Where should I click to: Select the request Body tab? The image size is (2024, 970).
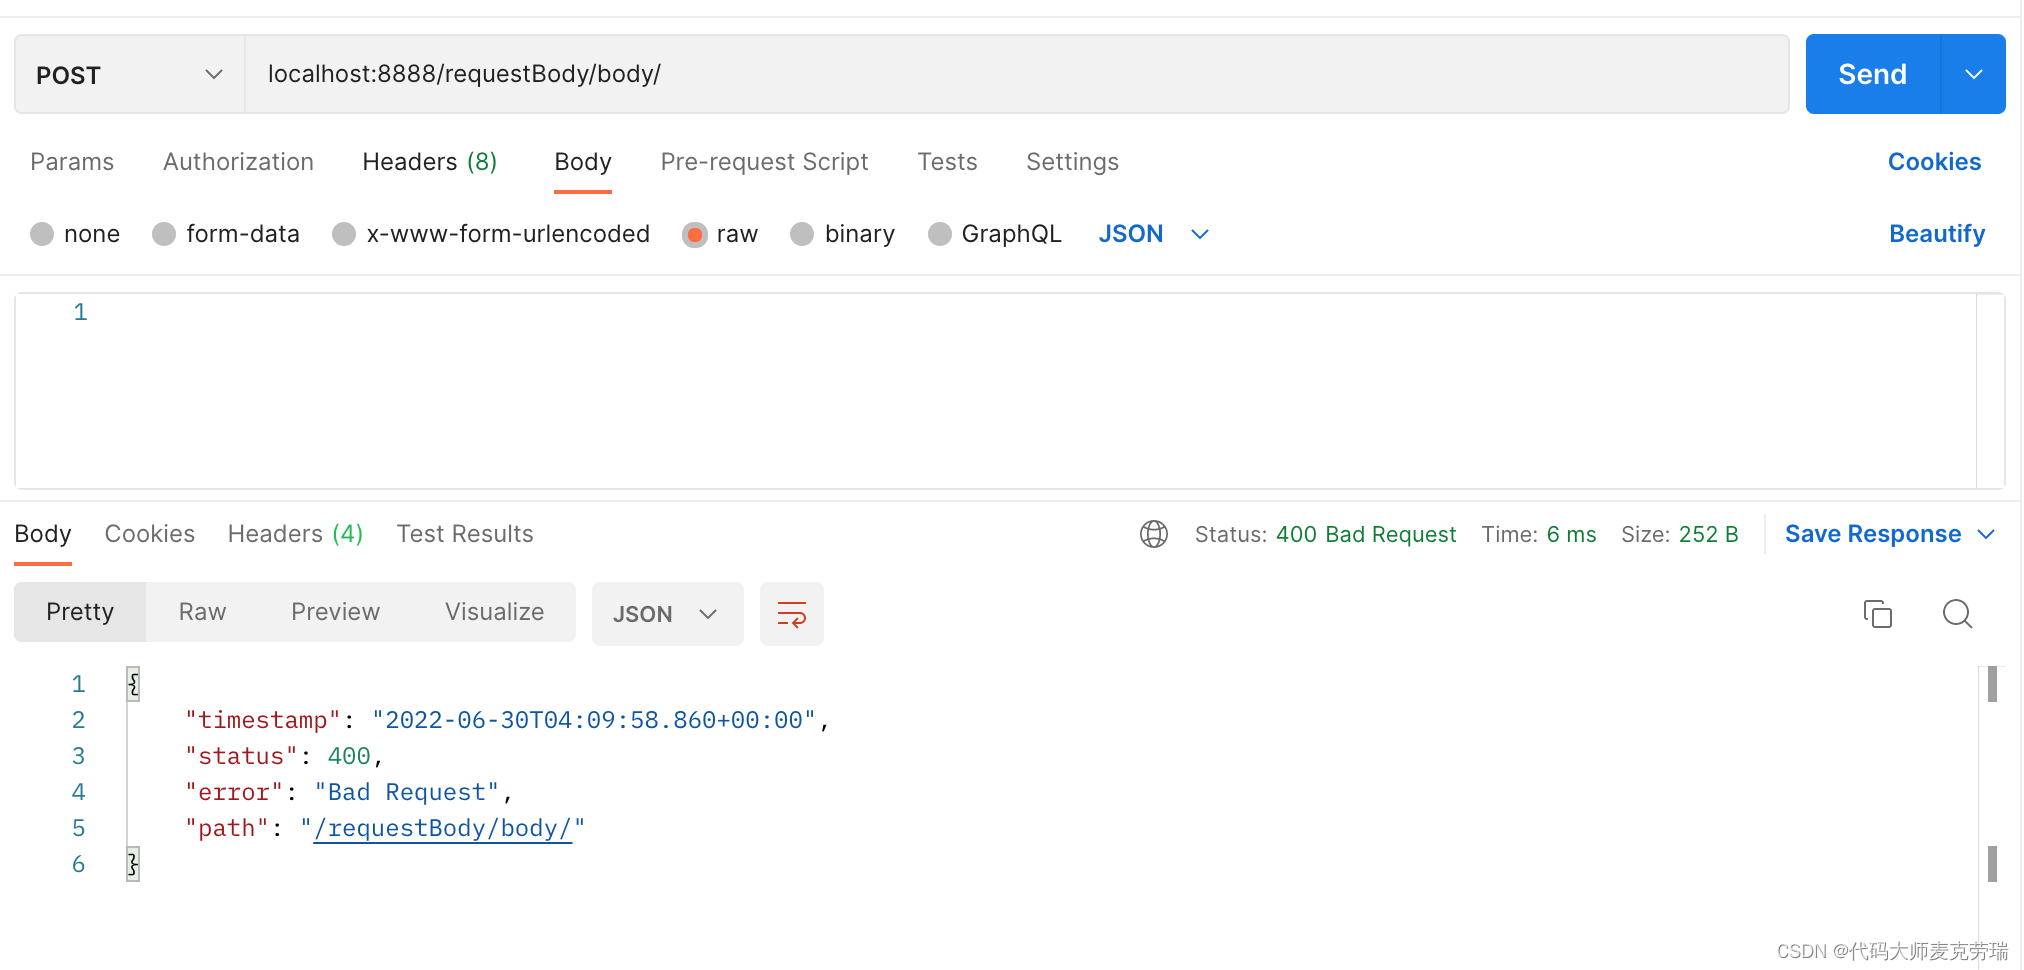click(x=583, y=162)
